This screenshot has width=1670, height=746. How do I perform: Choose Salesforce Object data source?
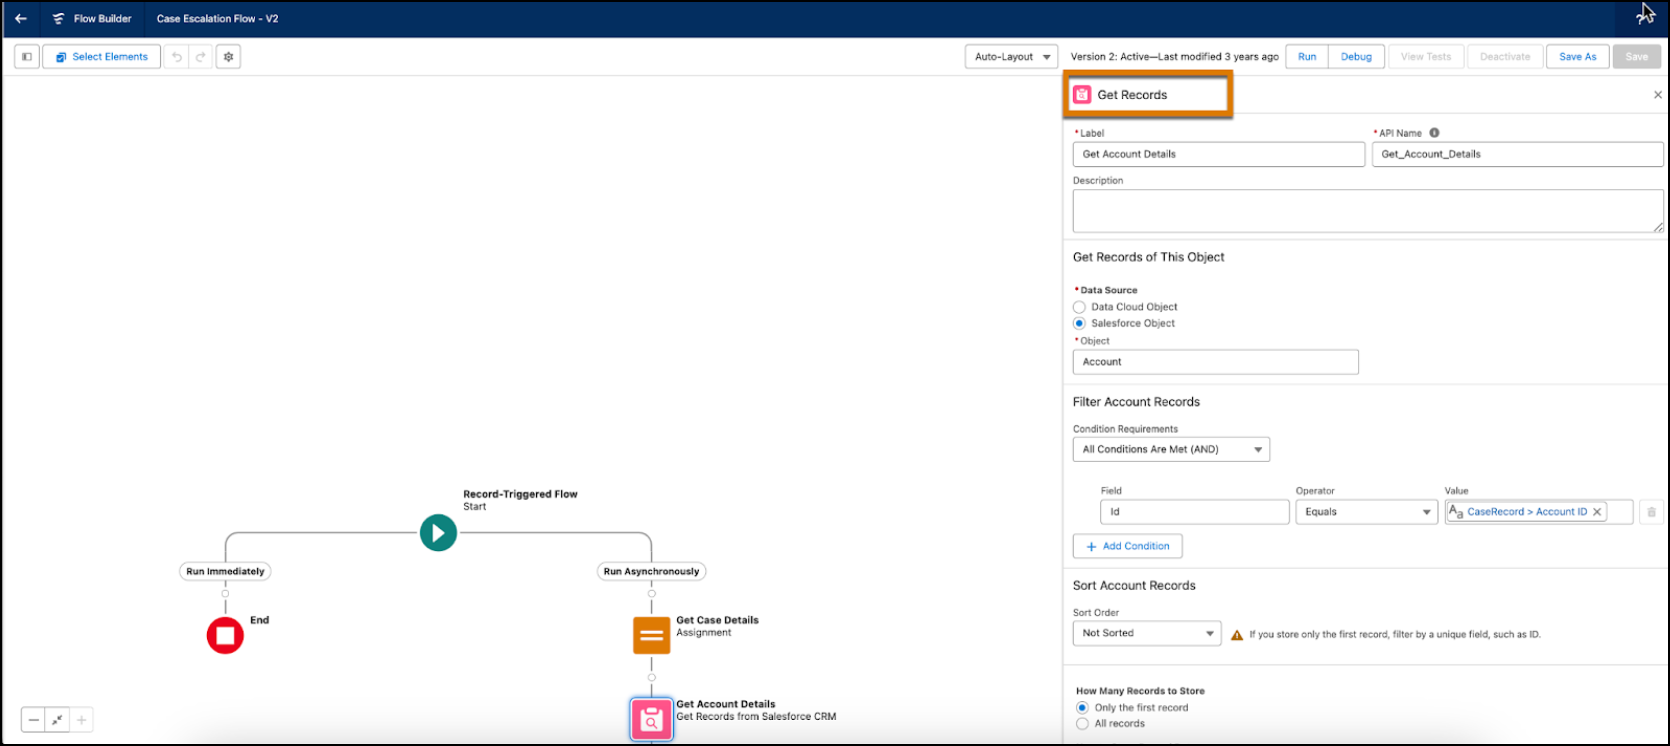coord(1079,324)
